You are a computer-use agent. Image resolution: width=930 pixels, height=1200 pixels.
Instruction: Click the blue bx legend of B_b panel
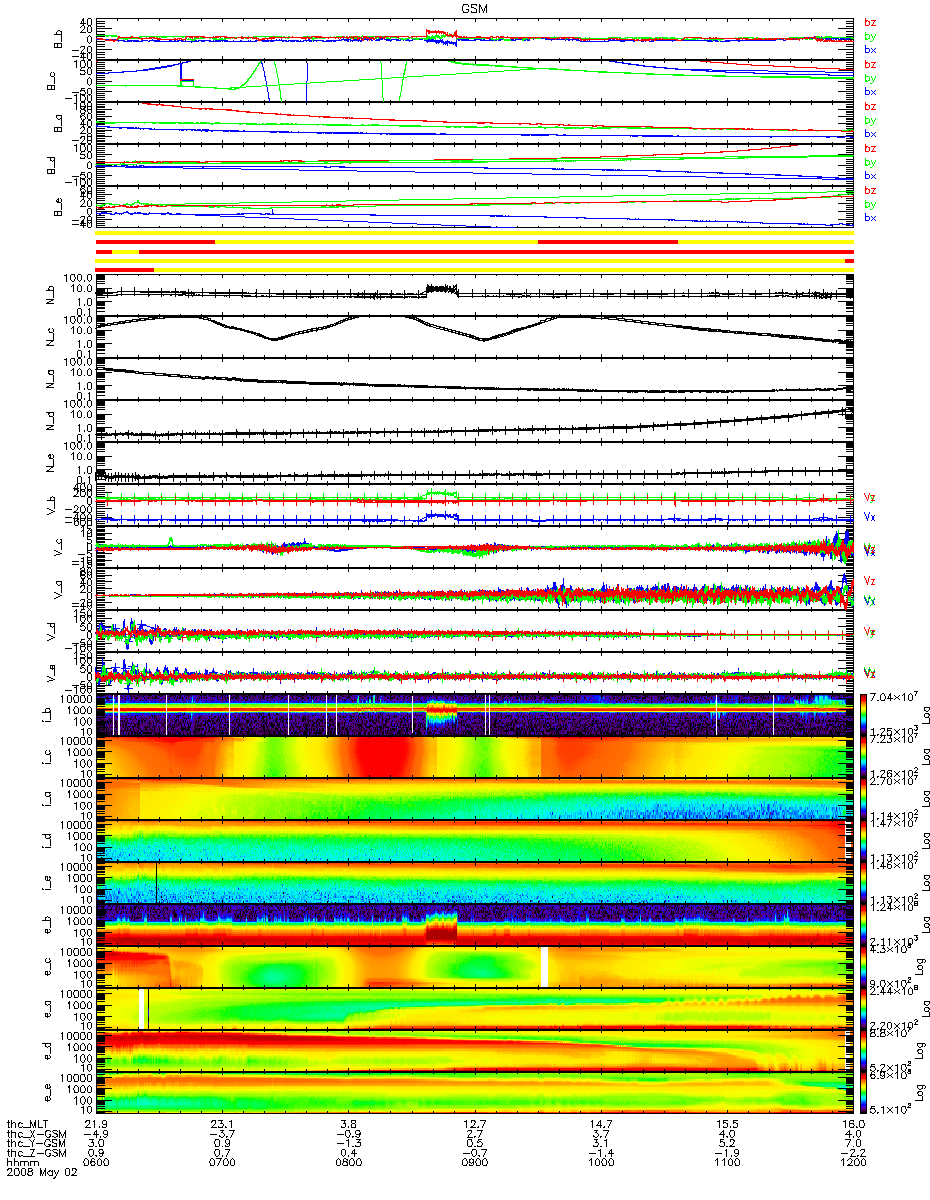click(x=869, y=50)
